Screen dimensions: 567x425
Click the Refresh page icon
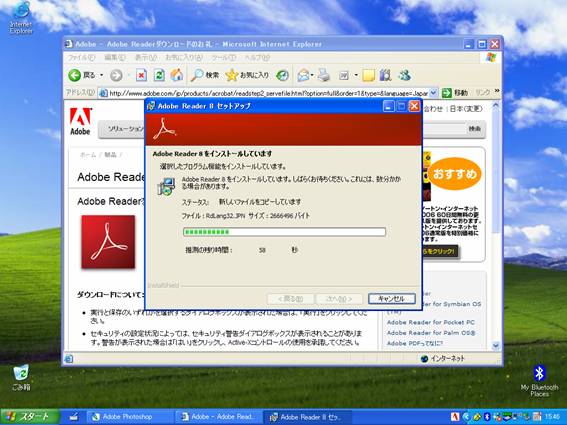pyautogui.click(x=159, y=75)
